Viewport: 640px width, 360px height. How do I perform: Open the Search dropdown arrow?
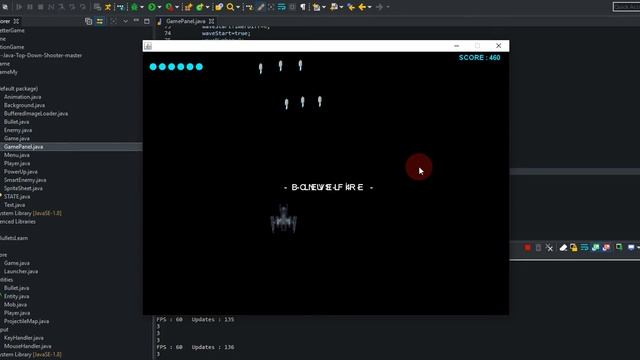pos(238,7)
